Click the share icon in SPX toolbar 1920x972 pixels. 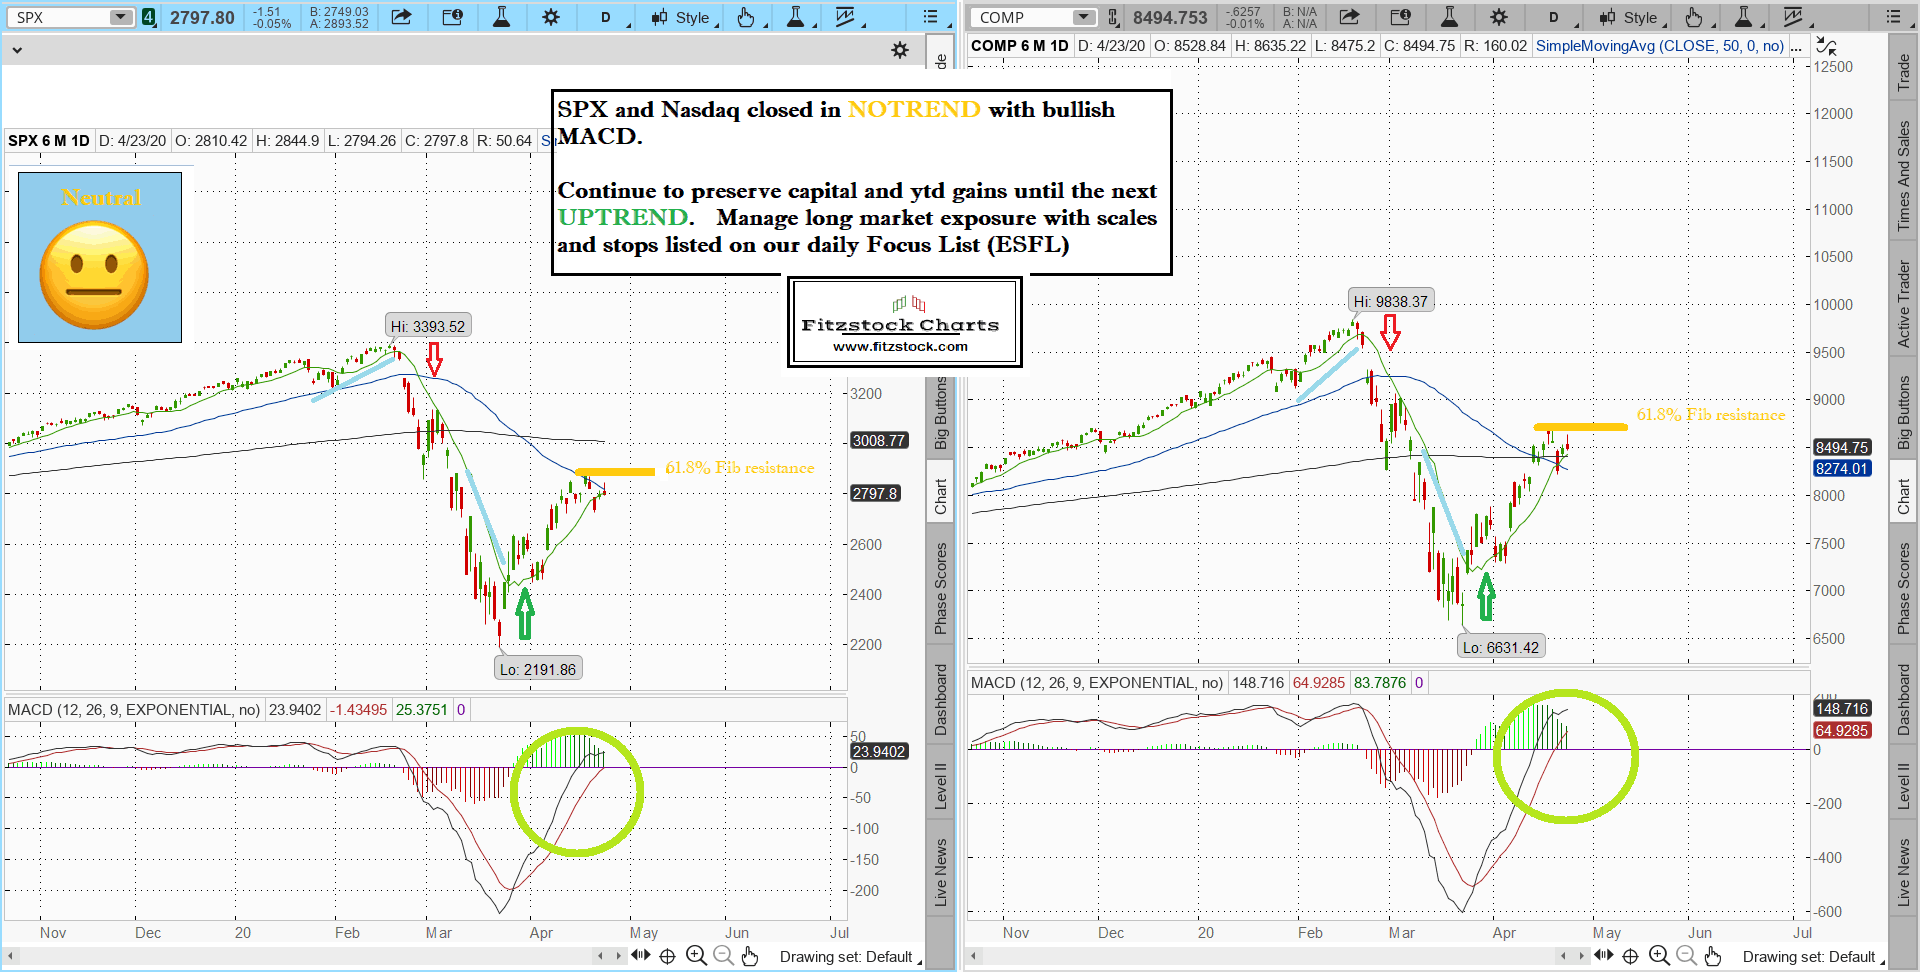point(401,17)
